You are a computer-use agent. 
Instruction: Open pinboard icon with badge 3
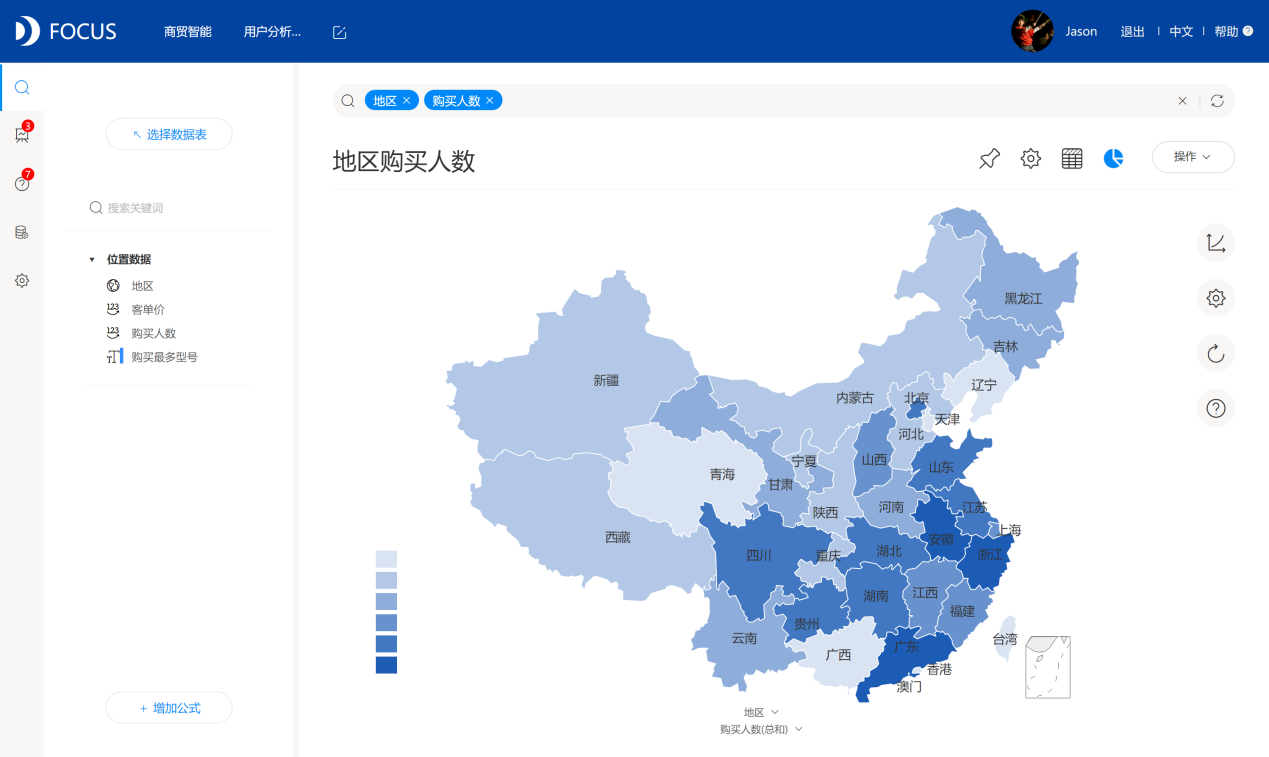click(x=22, y=135)
